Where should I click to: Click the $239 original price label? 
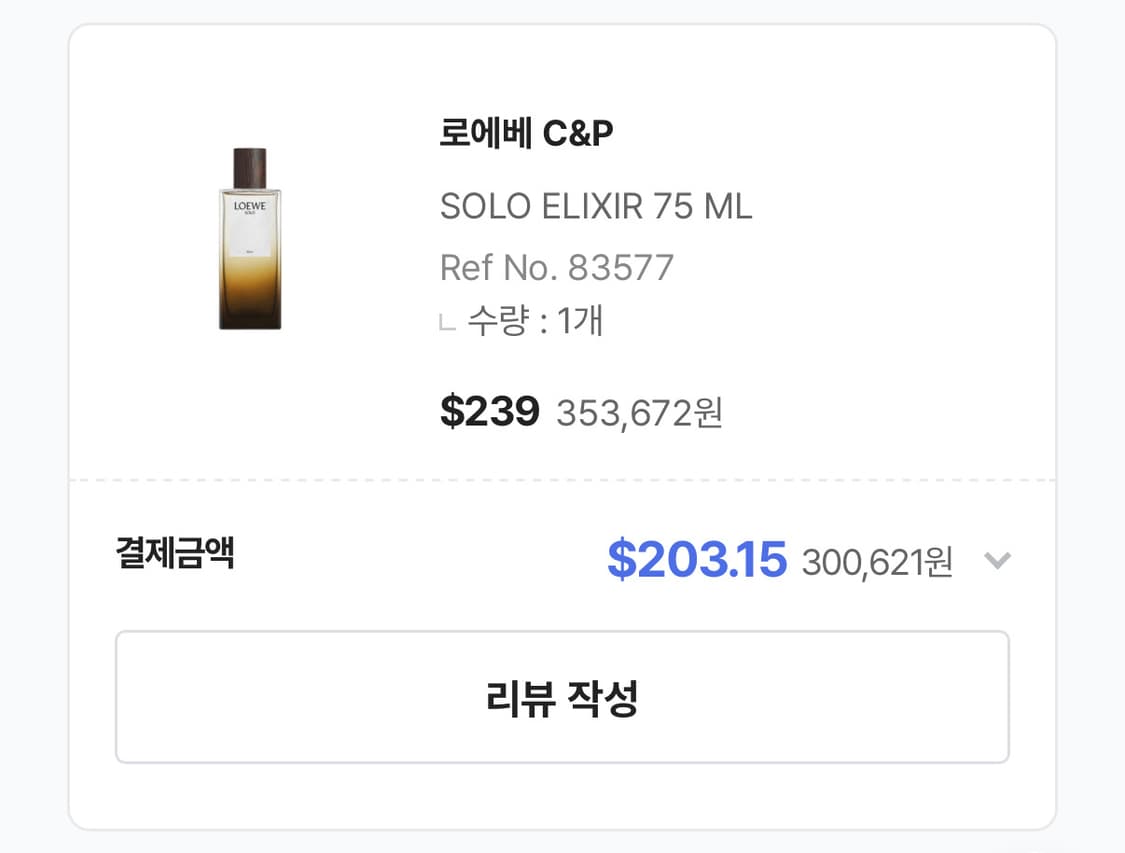pyautogui.click(x=490, y=410)
